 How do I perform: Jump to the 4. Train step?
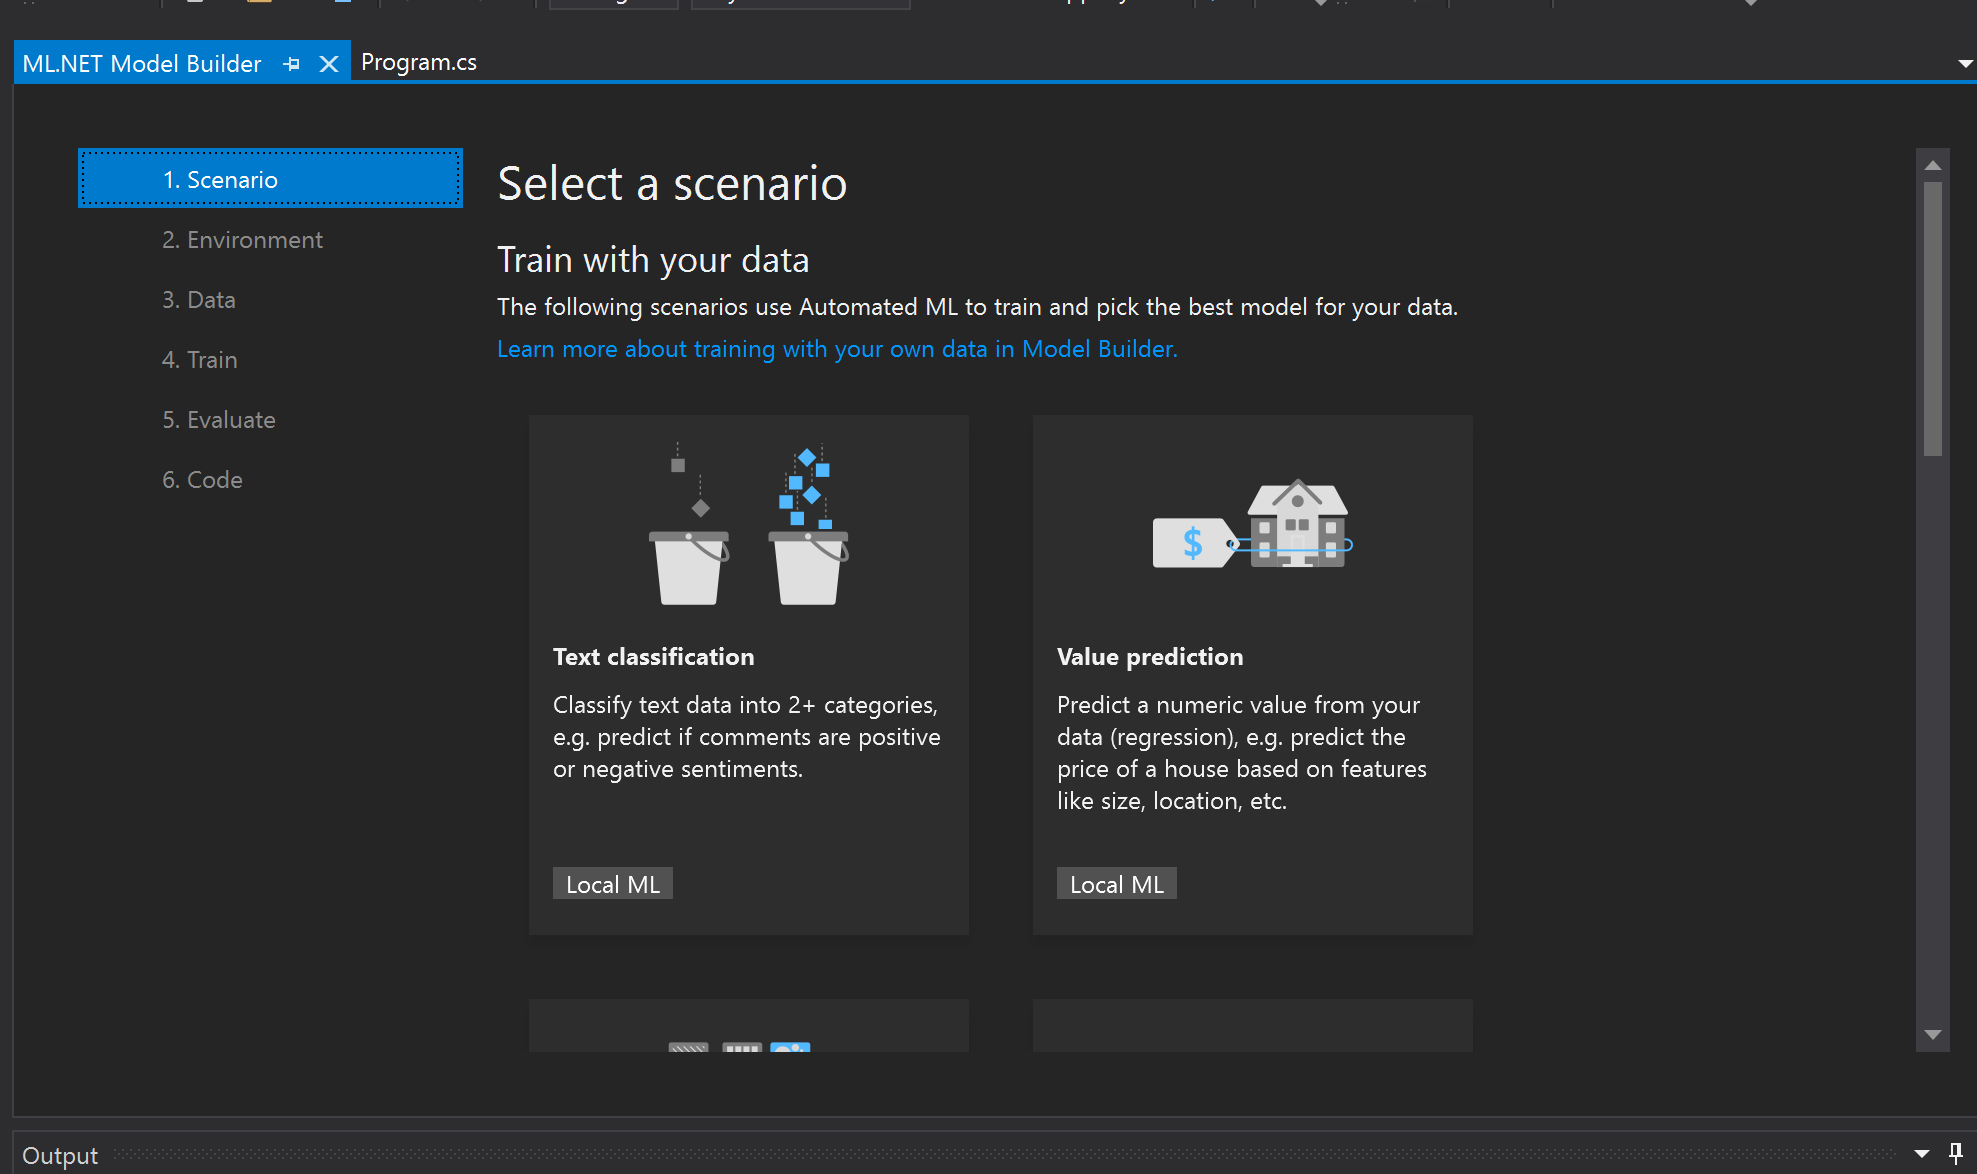point(200,360)
